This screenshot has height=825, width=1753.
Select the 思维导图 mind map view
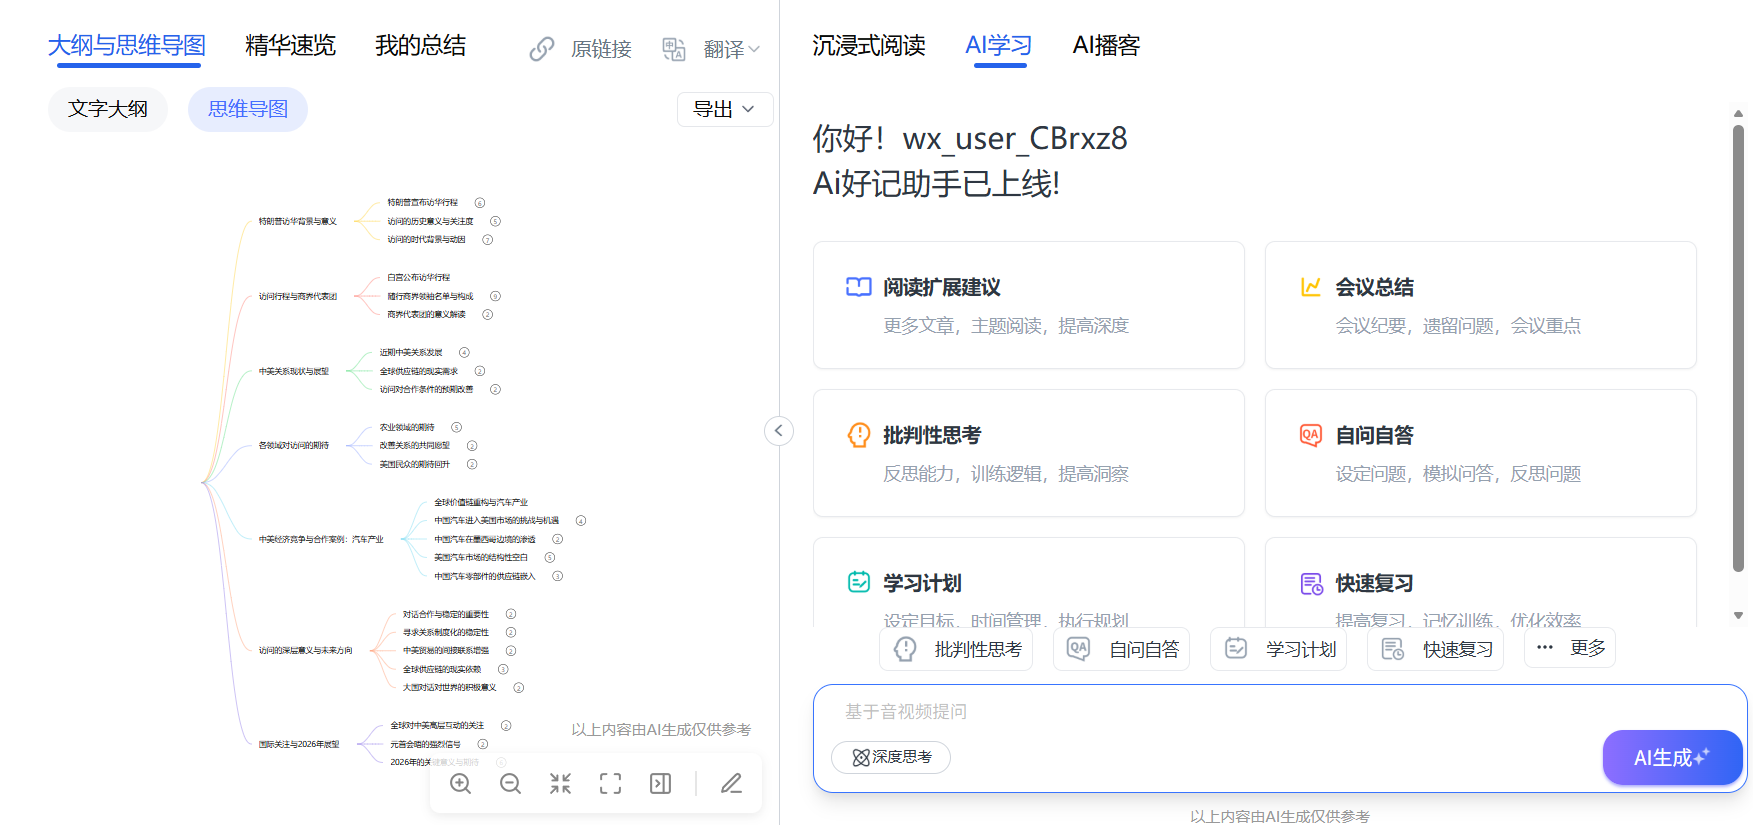[248, 109]
